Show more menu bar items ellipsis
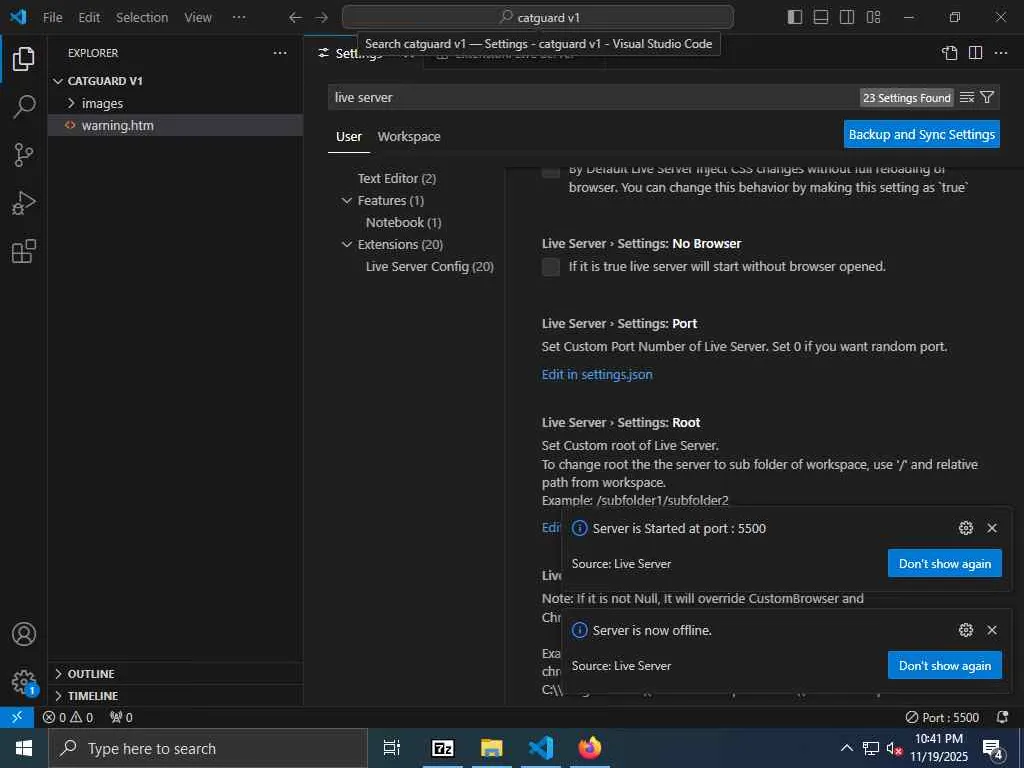Screen dimensions: 1024x768 tap(239, 18)
